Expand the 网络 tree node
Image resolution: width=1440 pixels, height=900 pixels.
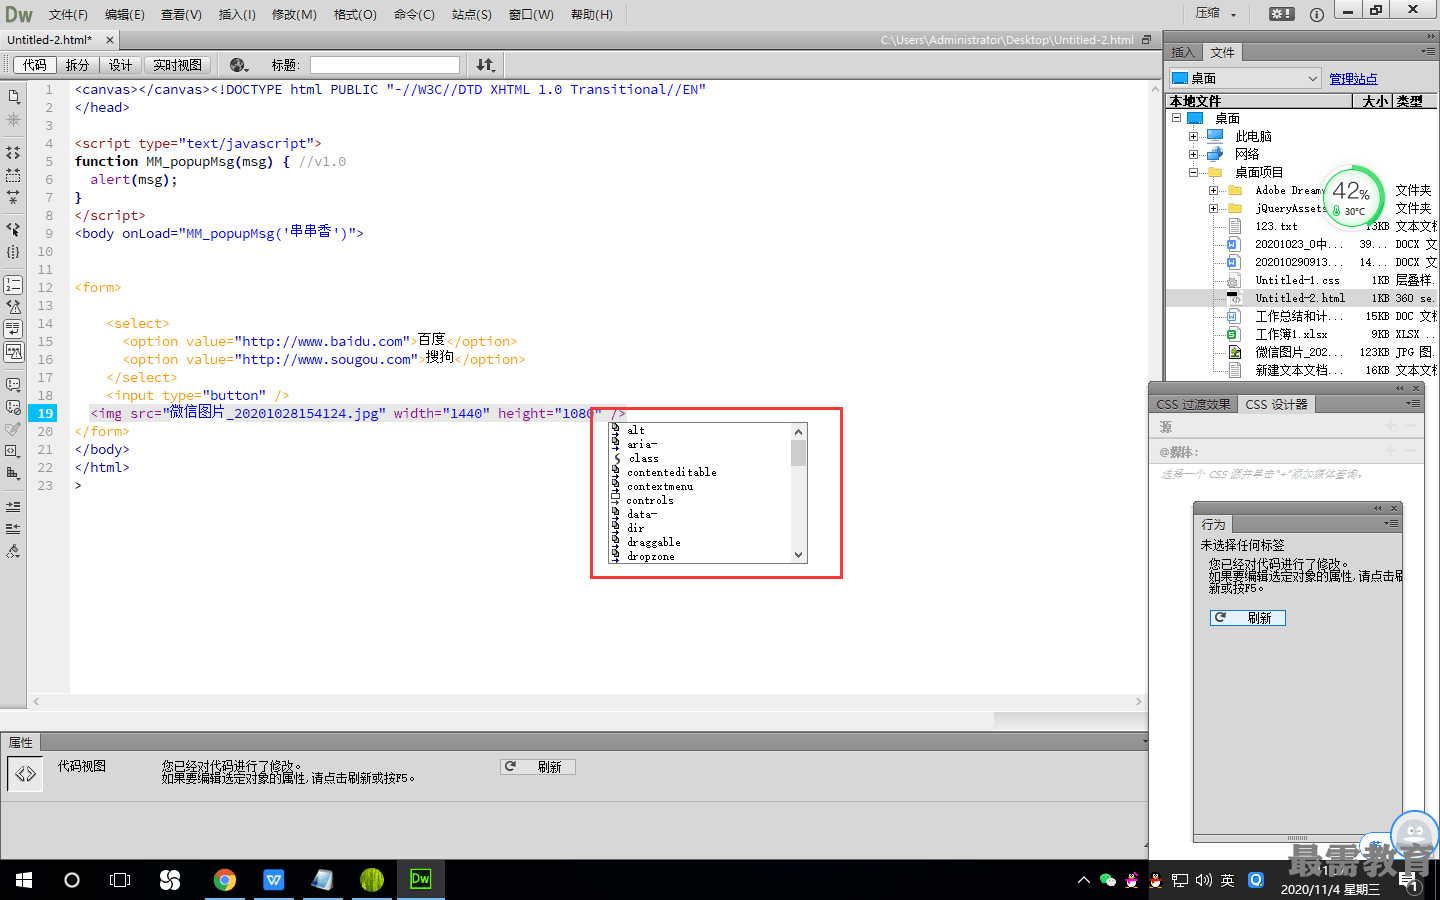[x=1193, y=154]
